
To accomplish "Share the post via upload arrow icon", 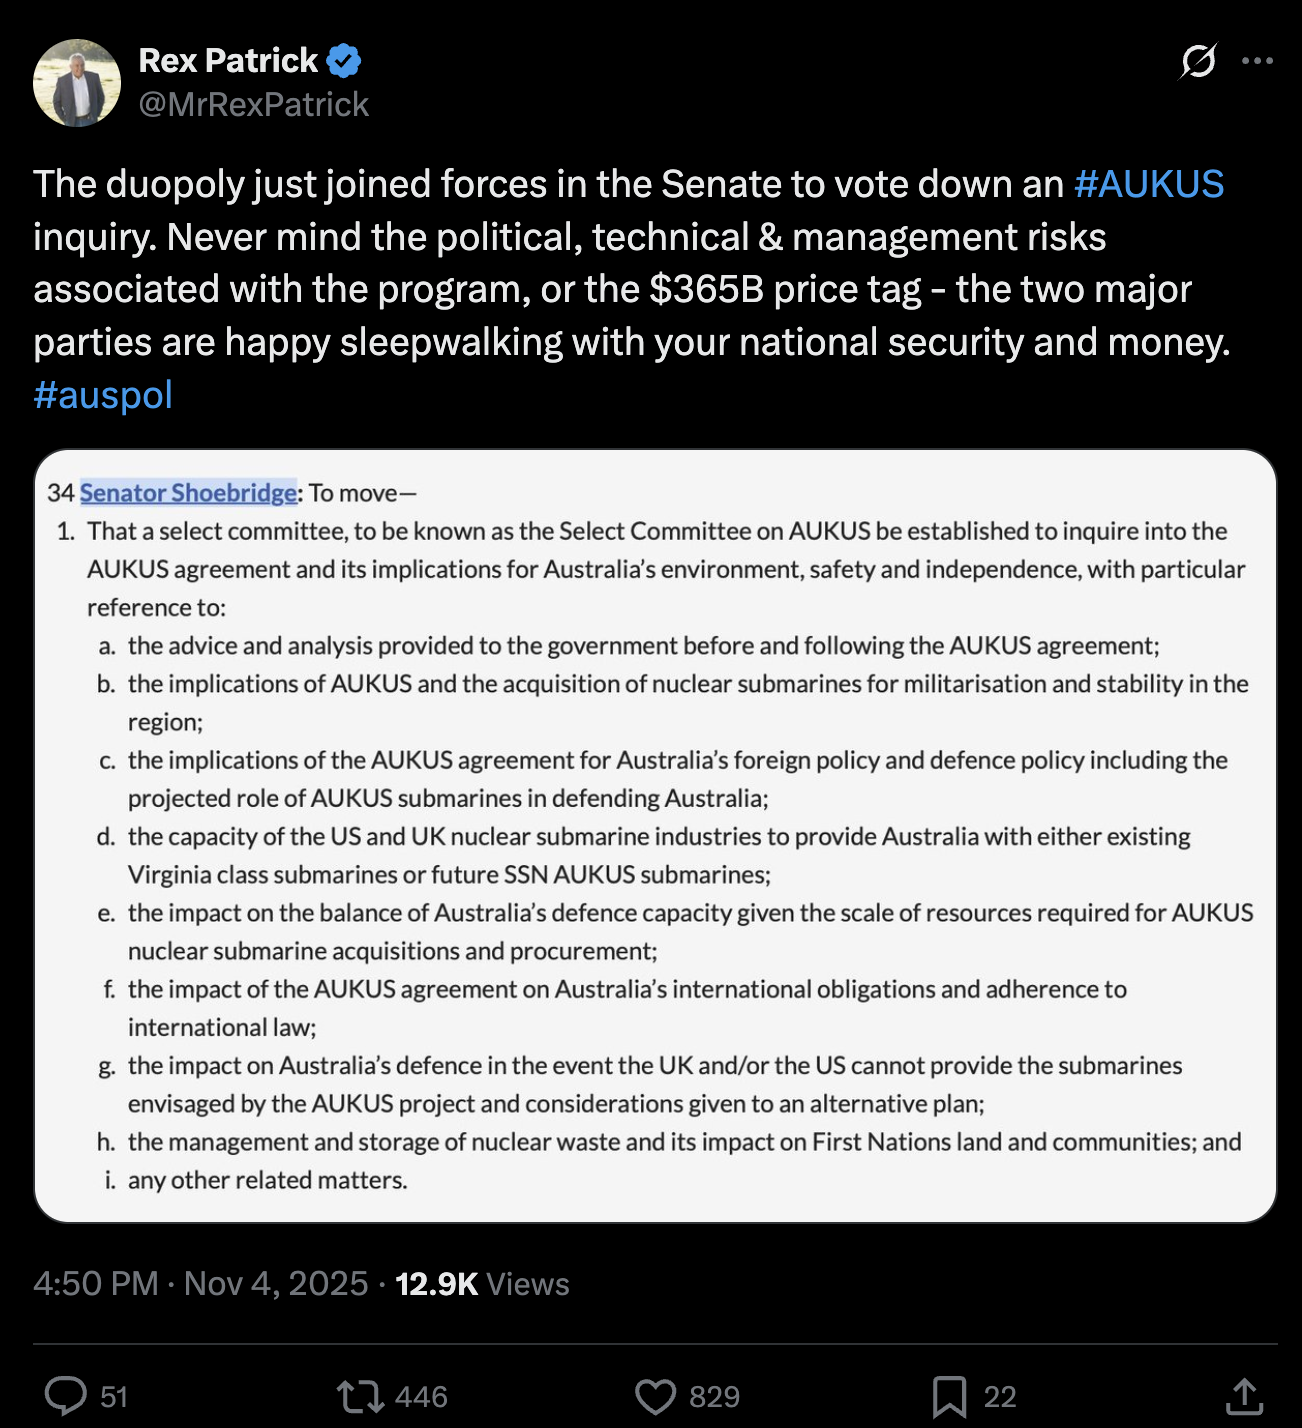I will (x=1244, y=1396).
